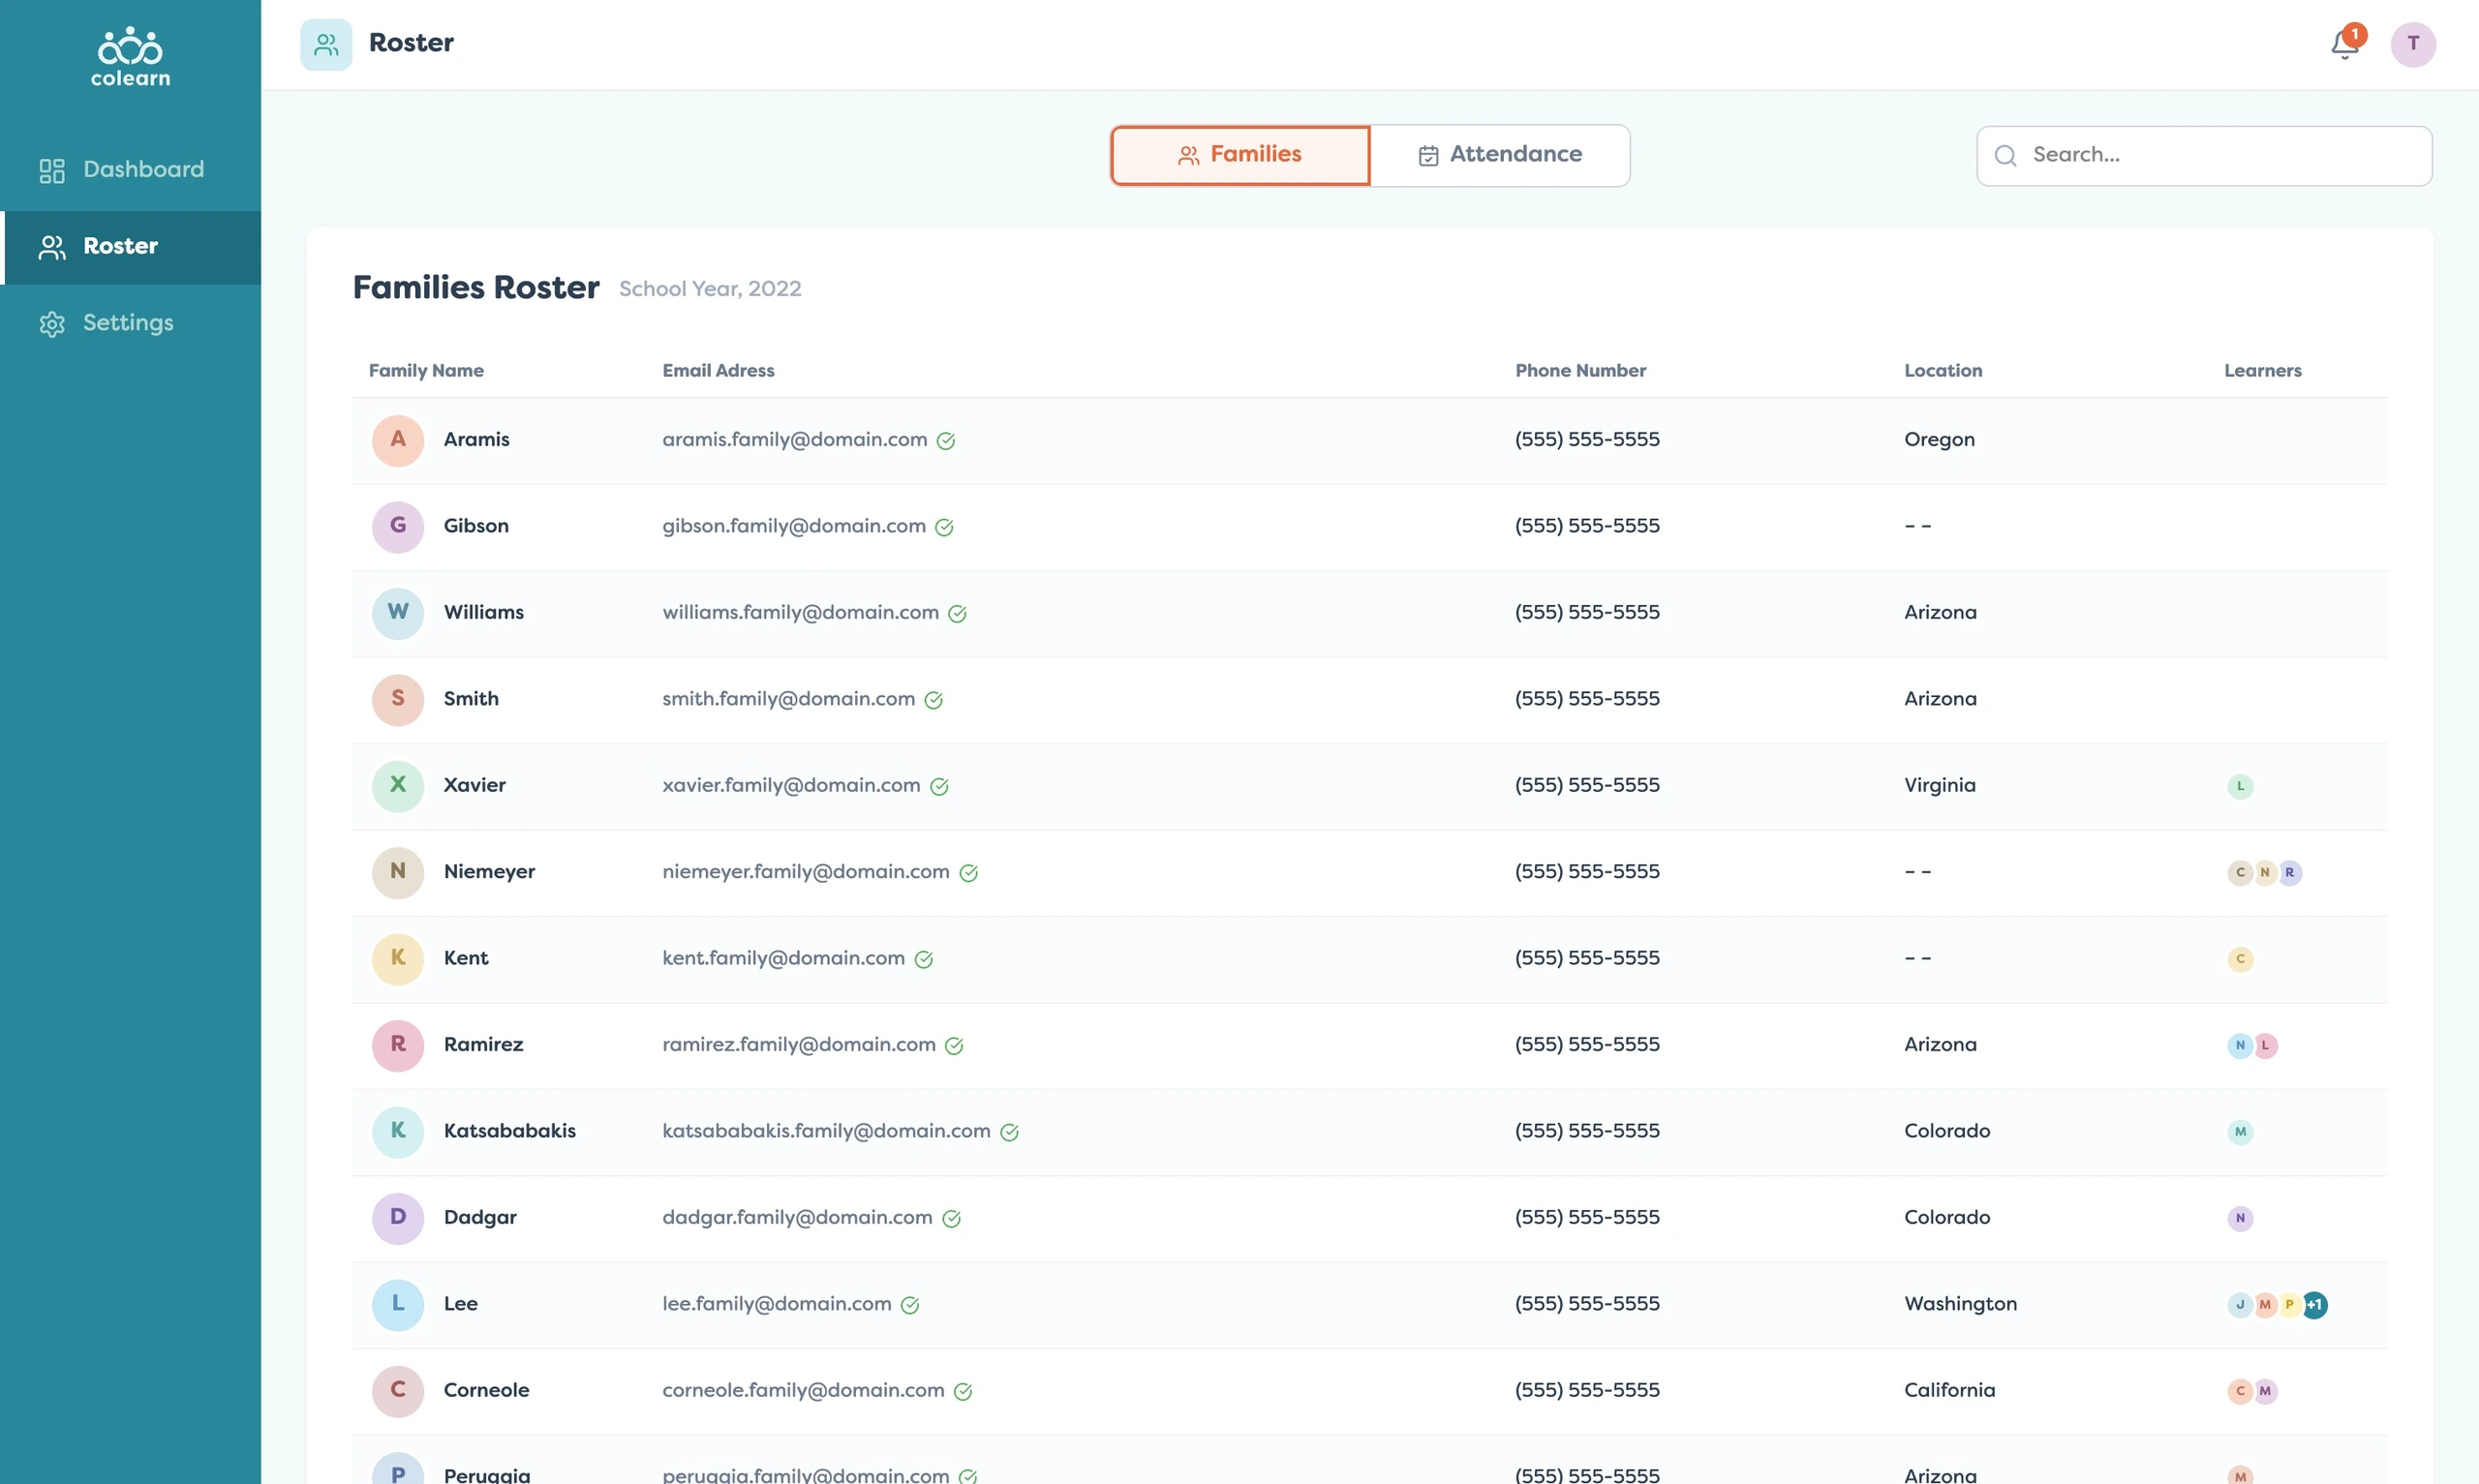Click the Aramis family avatar
Viewport: 2479px width, 1484px height.
[398, 440]
